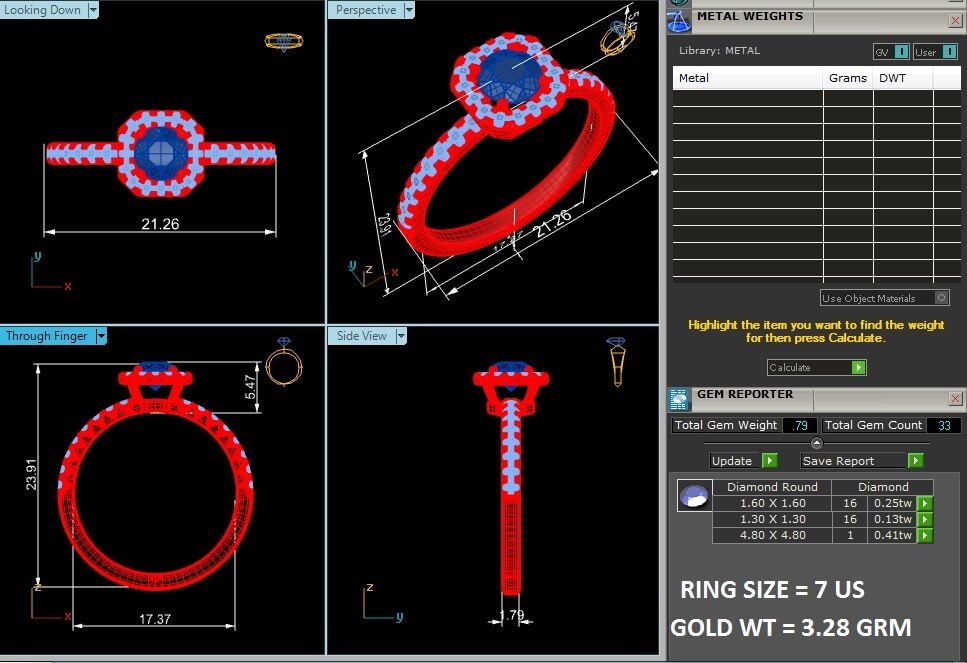Click ring thumbnail icon in Through Finger viewport

tap(283, 362)
